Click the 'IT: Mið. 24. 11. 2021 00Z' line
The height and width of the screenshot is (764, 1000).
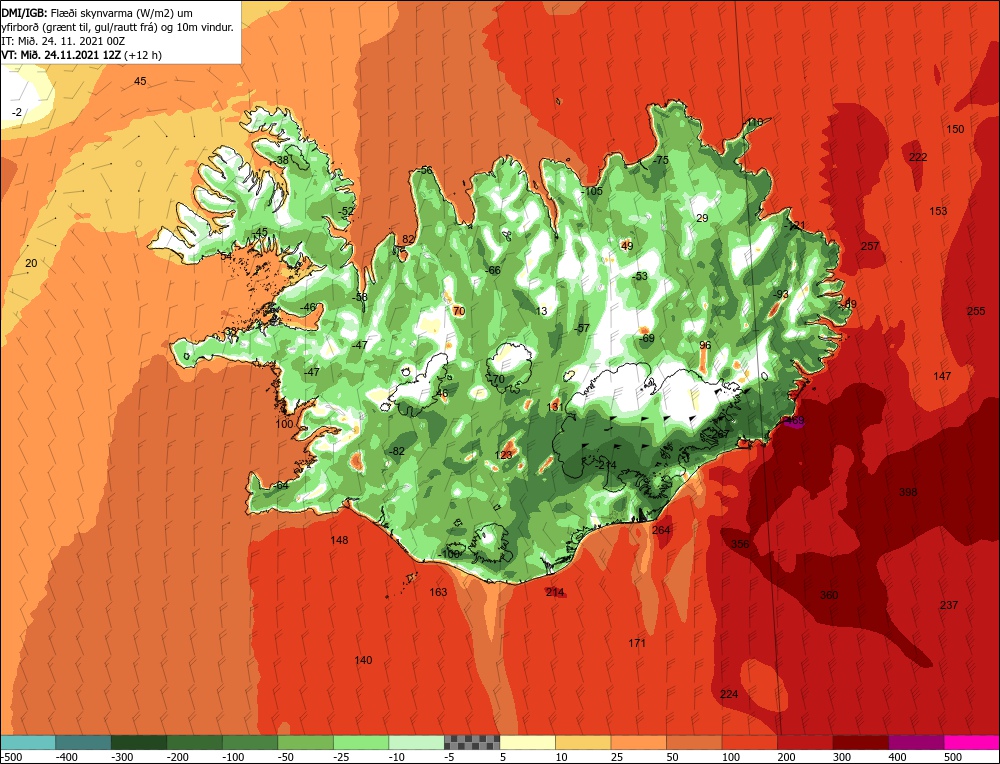coord(63,41)
